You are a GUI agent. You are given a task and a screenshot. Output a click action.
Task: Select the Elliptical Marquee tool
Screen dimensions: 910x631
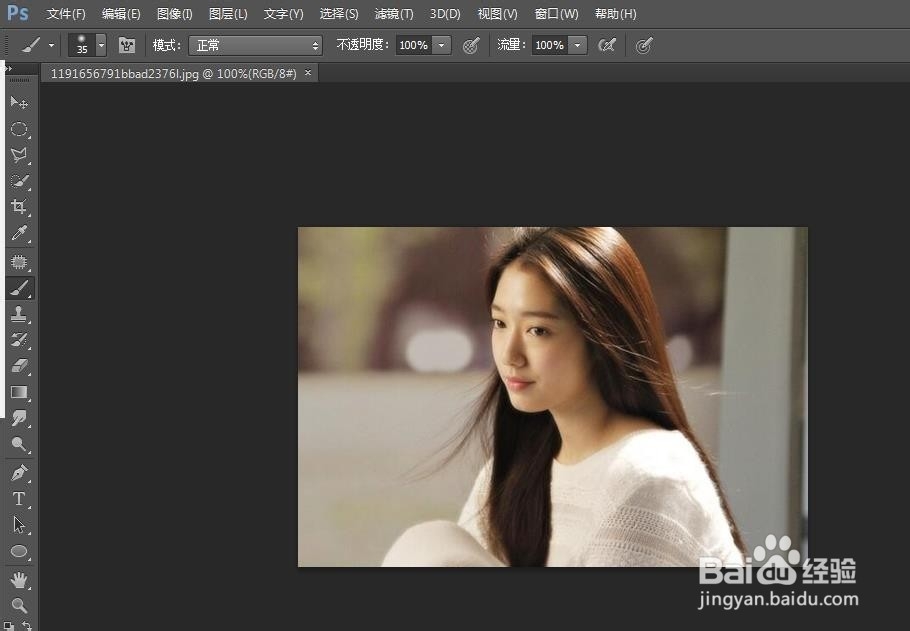[19, 129]
